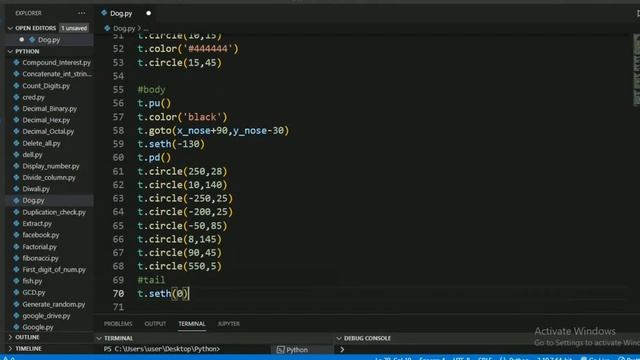Collapse the Debug Console header
640x360 pixels.
click(339, 338)
